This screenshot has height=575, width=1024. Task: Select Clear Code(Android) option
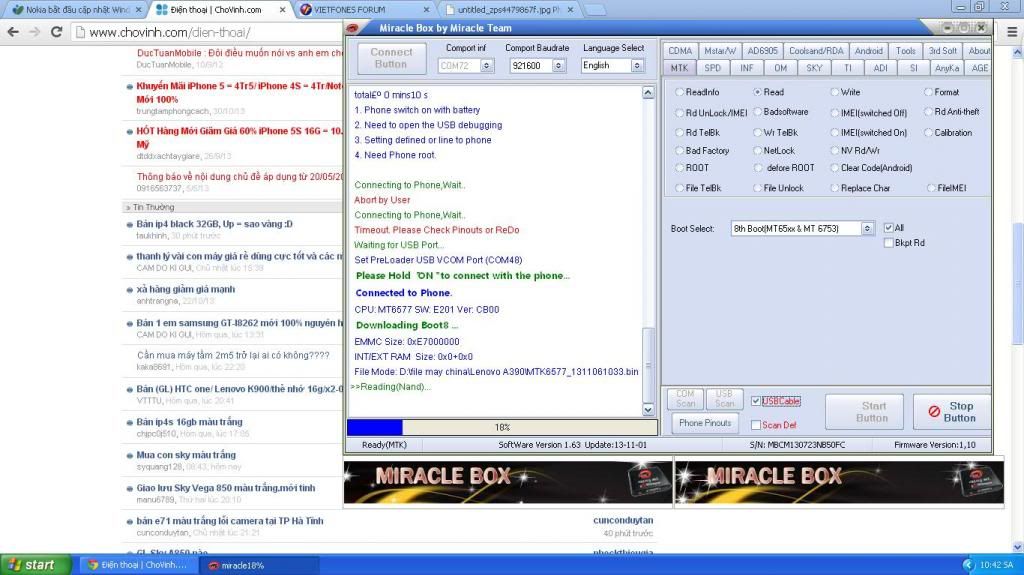pos(835,168)
